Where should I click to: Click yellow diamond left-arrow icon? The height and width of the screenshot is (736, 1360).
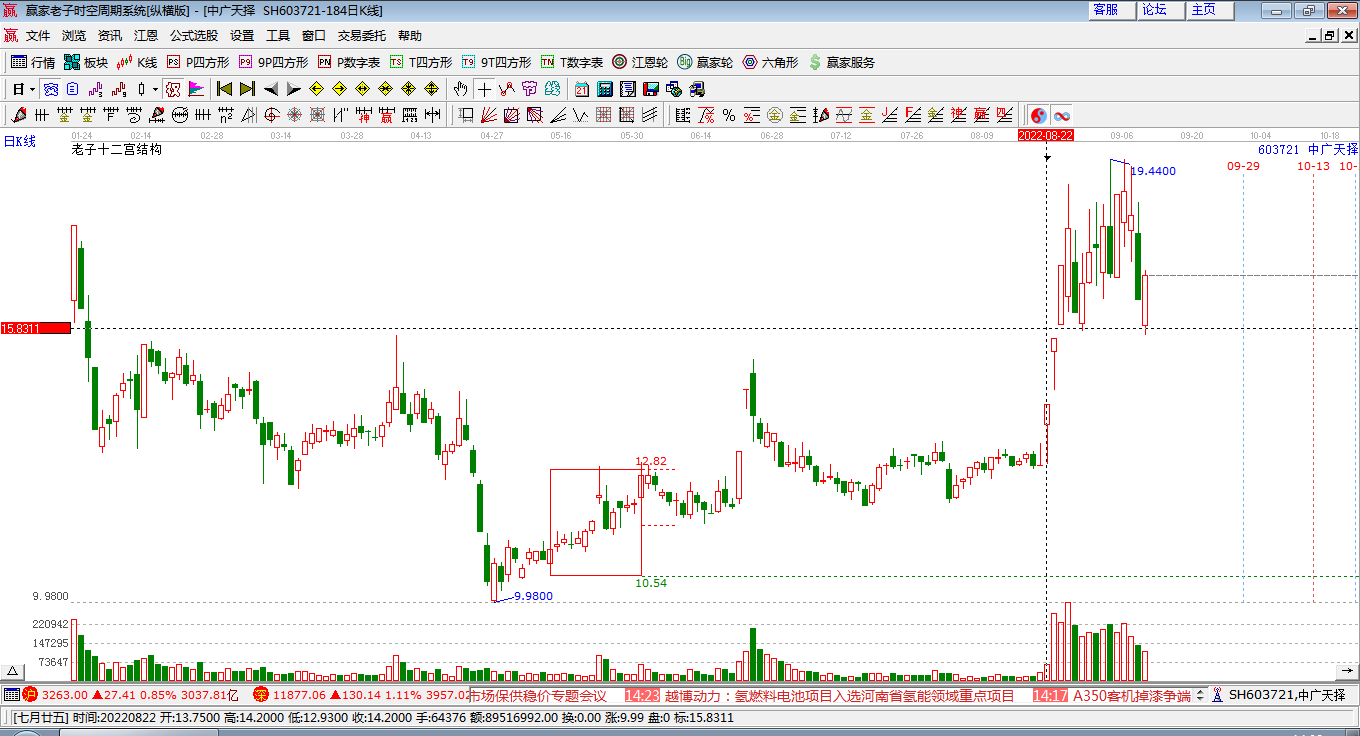coord(316,89)
